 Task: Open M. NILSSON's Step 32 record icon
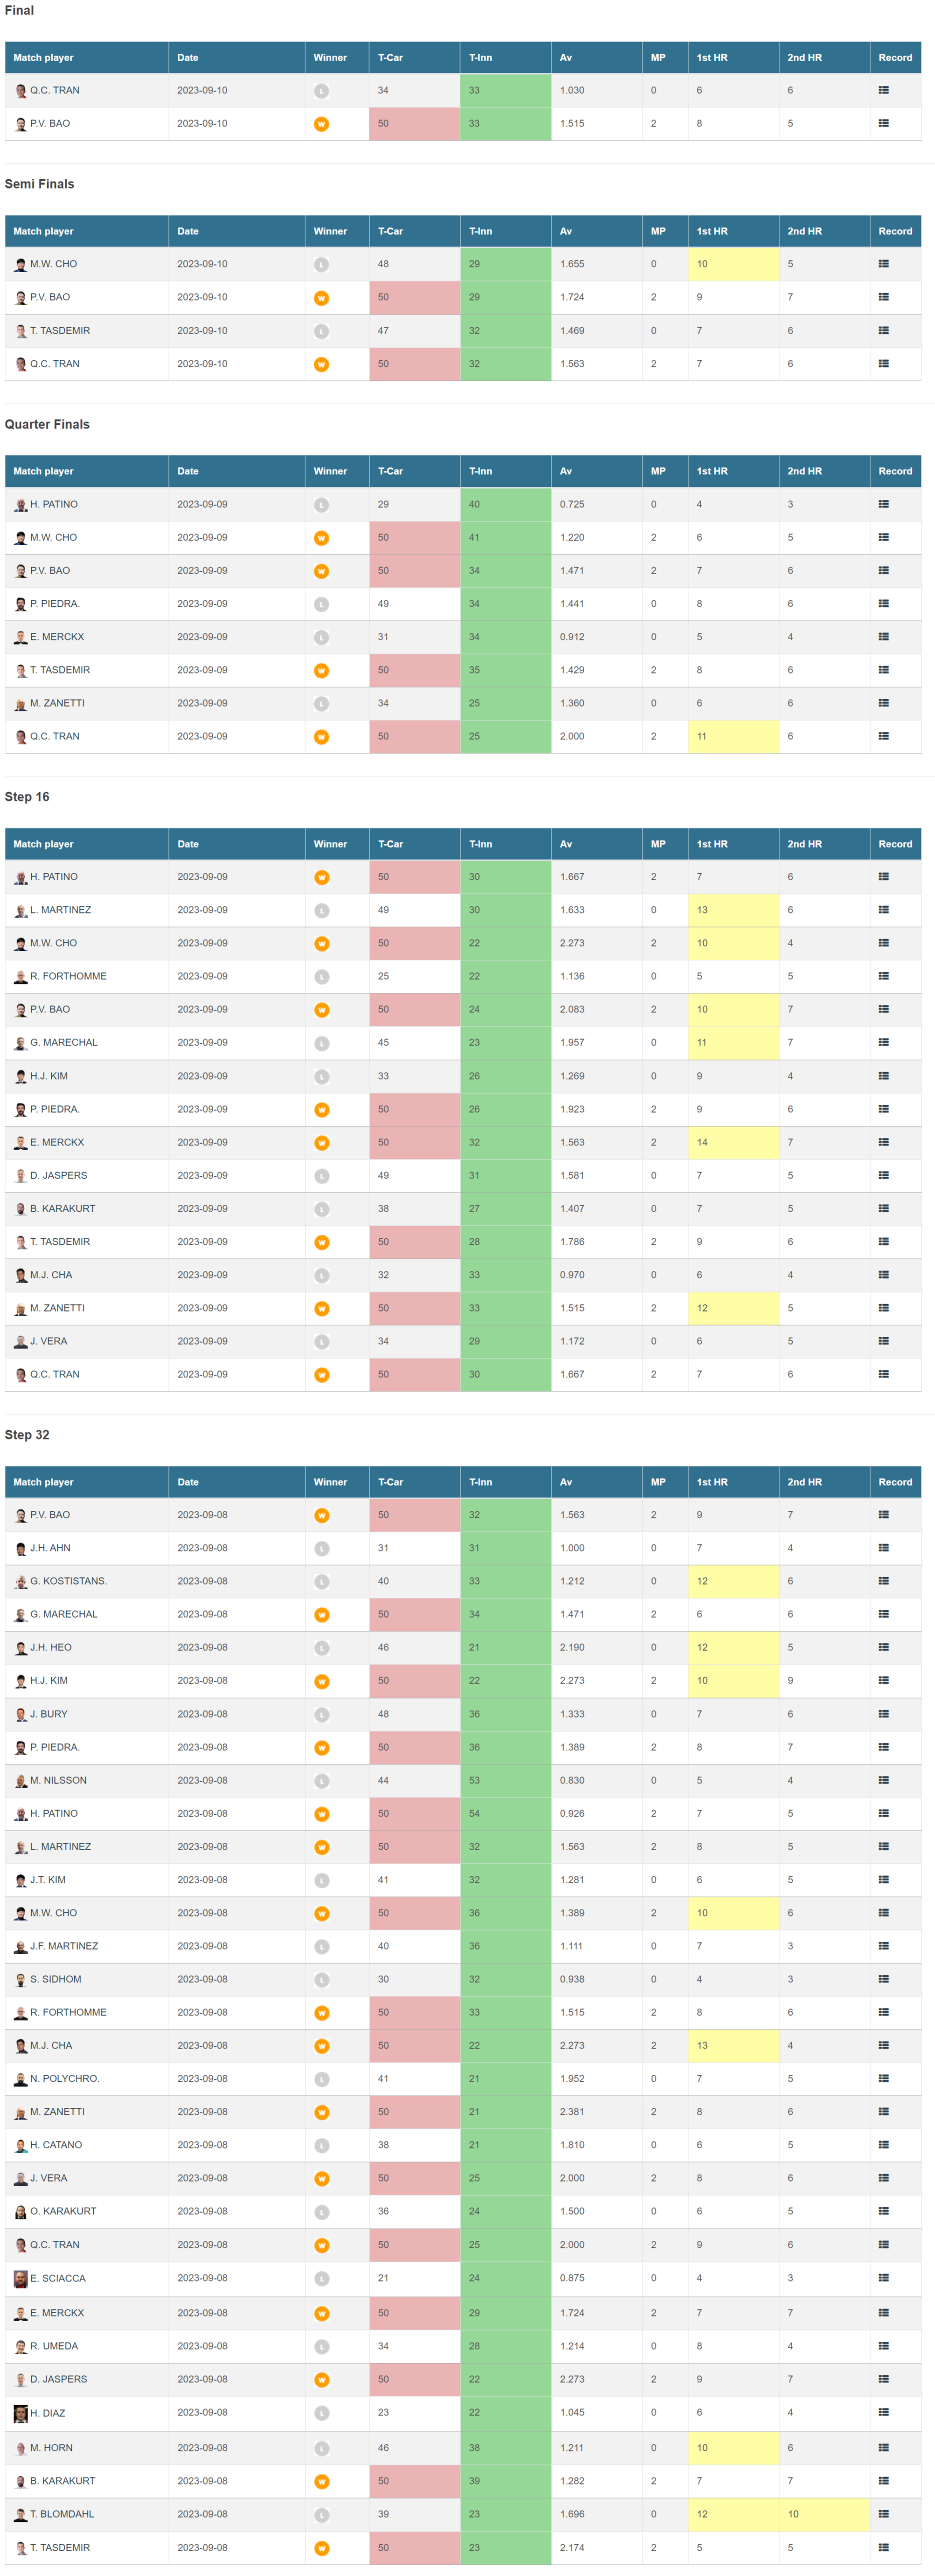[x=883, y=1781]
